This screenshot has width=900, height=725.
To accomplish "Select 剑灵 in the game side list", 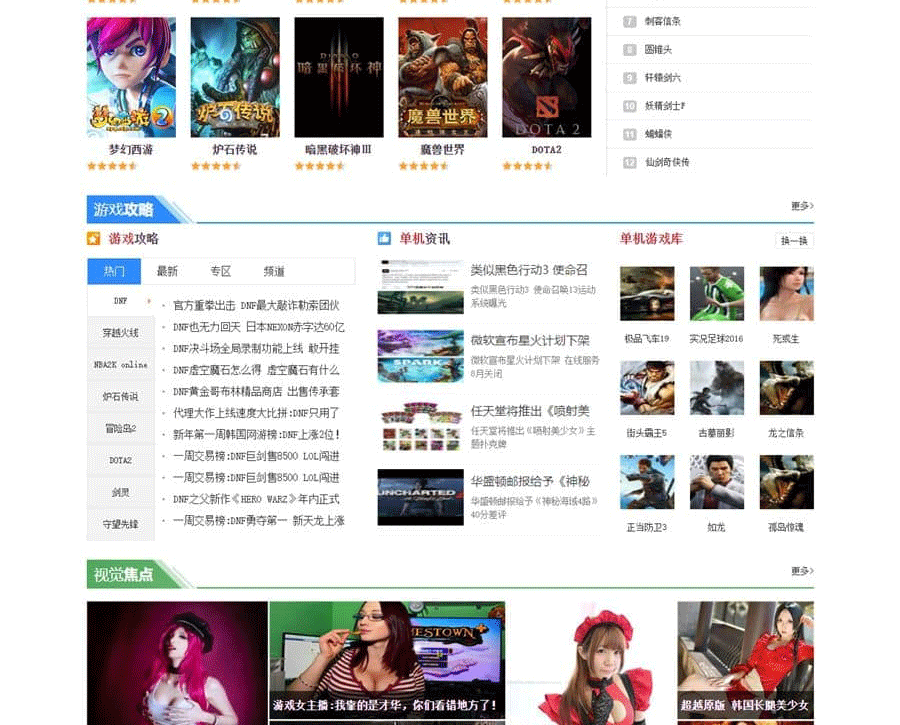I will coord(121,492).
